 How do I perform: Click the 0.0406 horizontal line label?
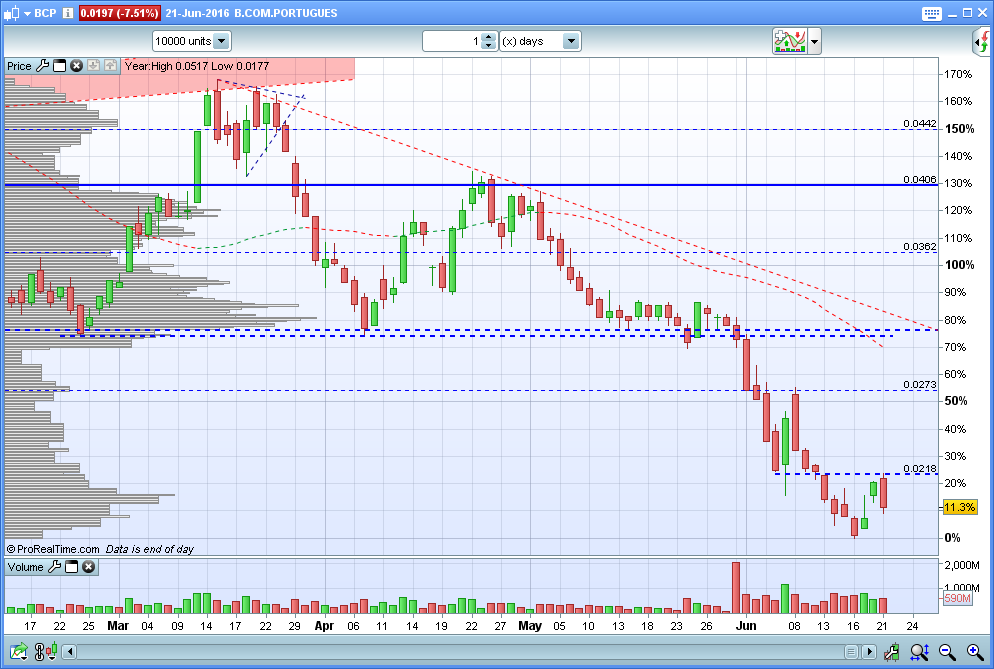coord(920,179)
